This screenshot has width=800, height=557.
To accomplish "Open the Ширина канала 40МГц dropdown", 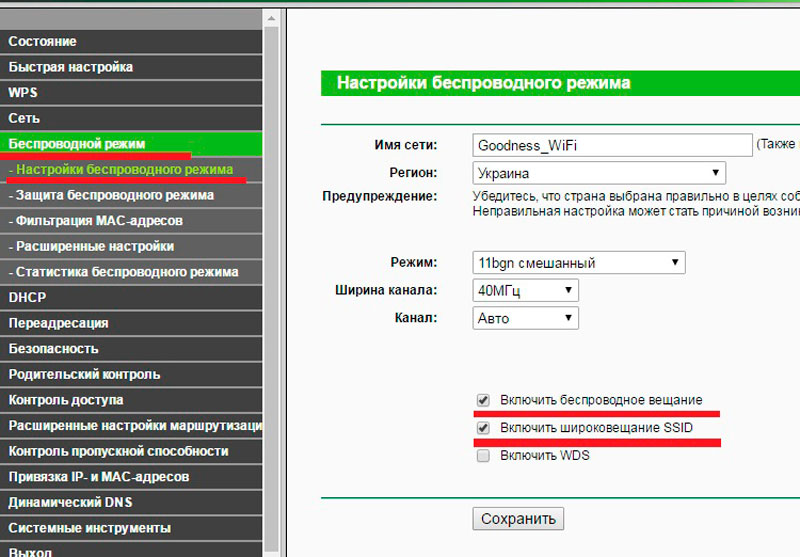I will [x=526, y=290].
